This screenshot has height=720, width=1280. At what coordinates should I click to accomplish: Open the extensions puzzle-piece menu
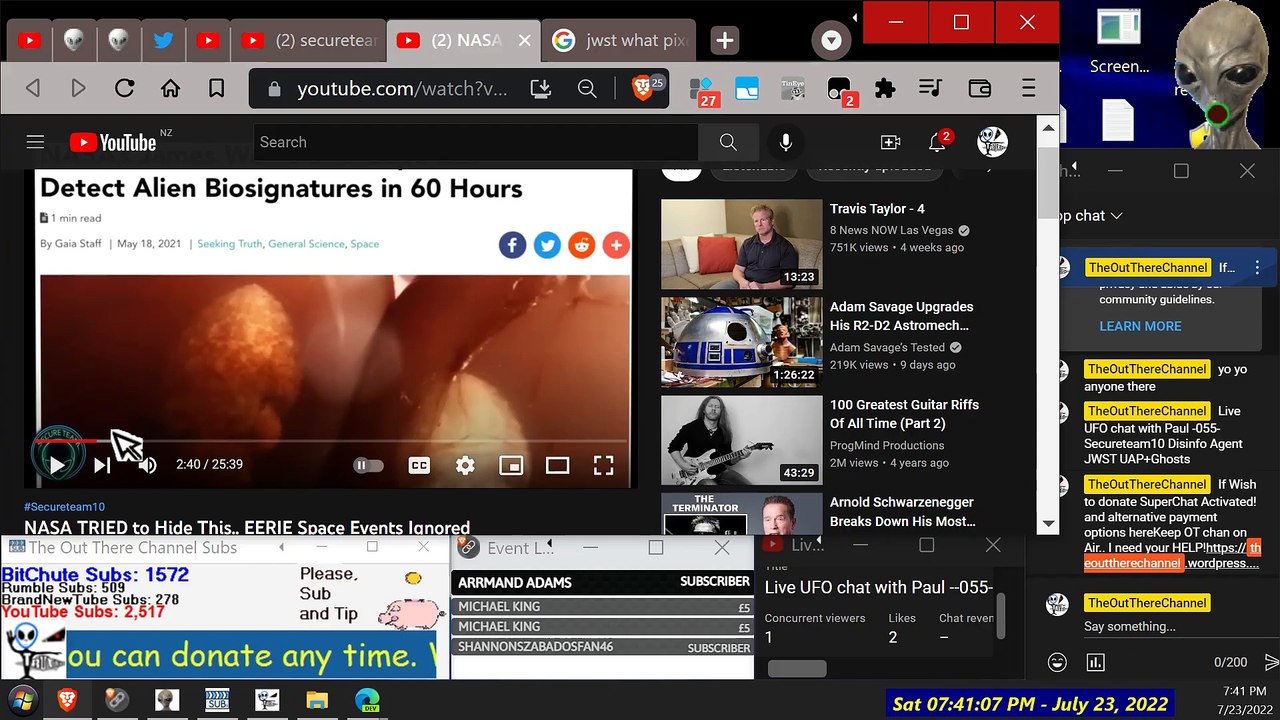(x=884, y=89)
